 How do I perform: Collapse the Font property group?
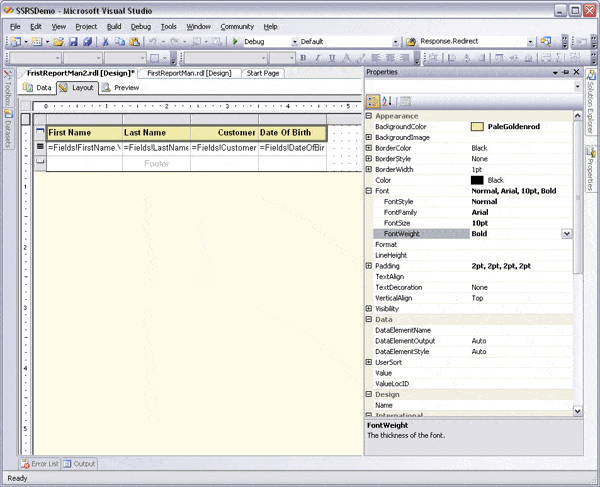click(369, 191)
